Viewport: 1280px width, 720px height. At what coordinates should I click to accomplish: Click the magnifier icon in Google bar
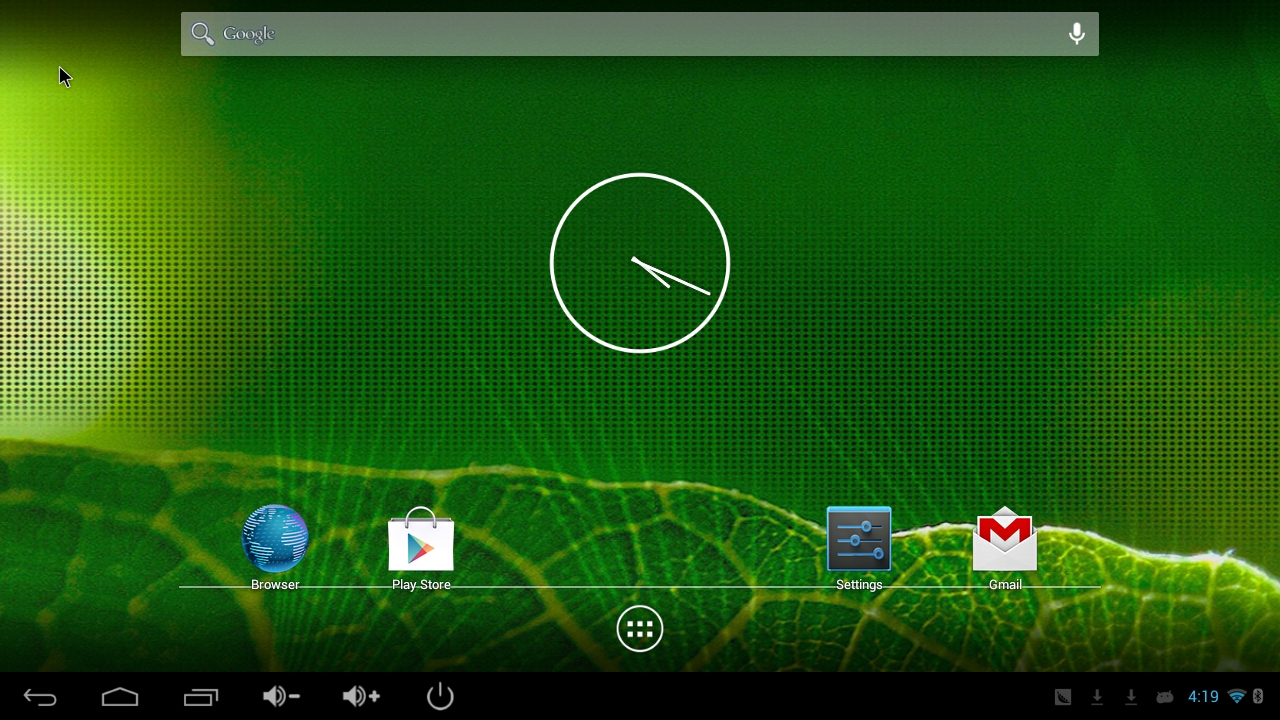pyautogui.click(x=203, y=34)
